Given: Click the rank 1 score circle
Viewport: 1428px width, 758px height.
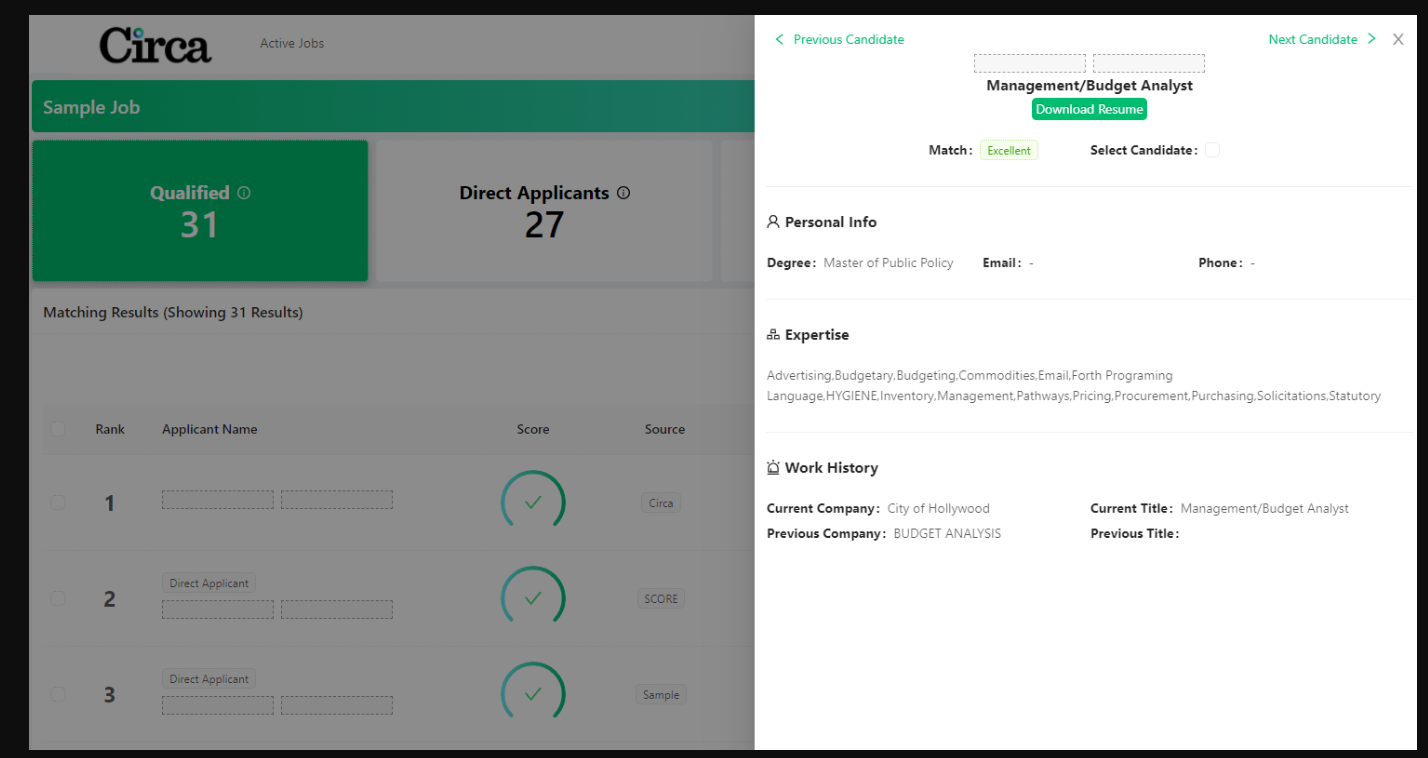Looking at the screenshot, I should click(x=533, y=502).
